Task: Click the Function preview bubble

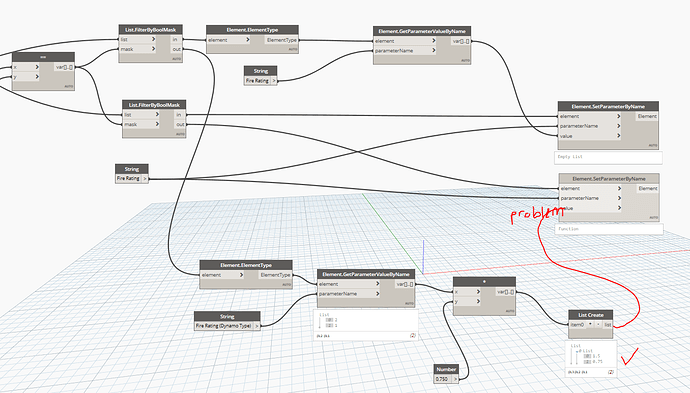Action: (x=609, y=229)
